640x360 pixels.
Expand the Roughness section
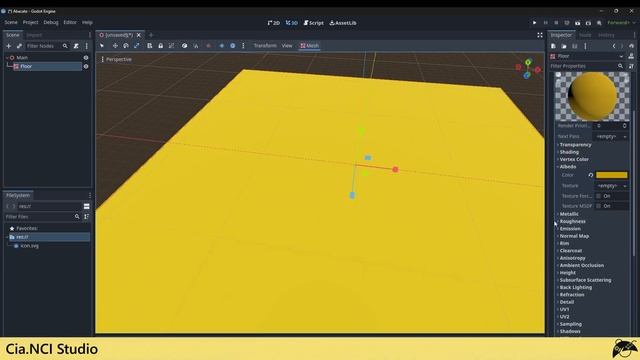pyautogui.click(x=572, y=221)
